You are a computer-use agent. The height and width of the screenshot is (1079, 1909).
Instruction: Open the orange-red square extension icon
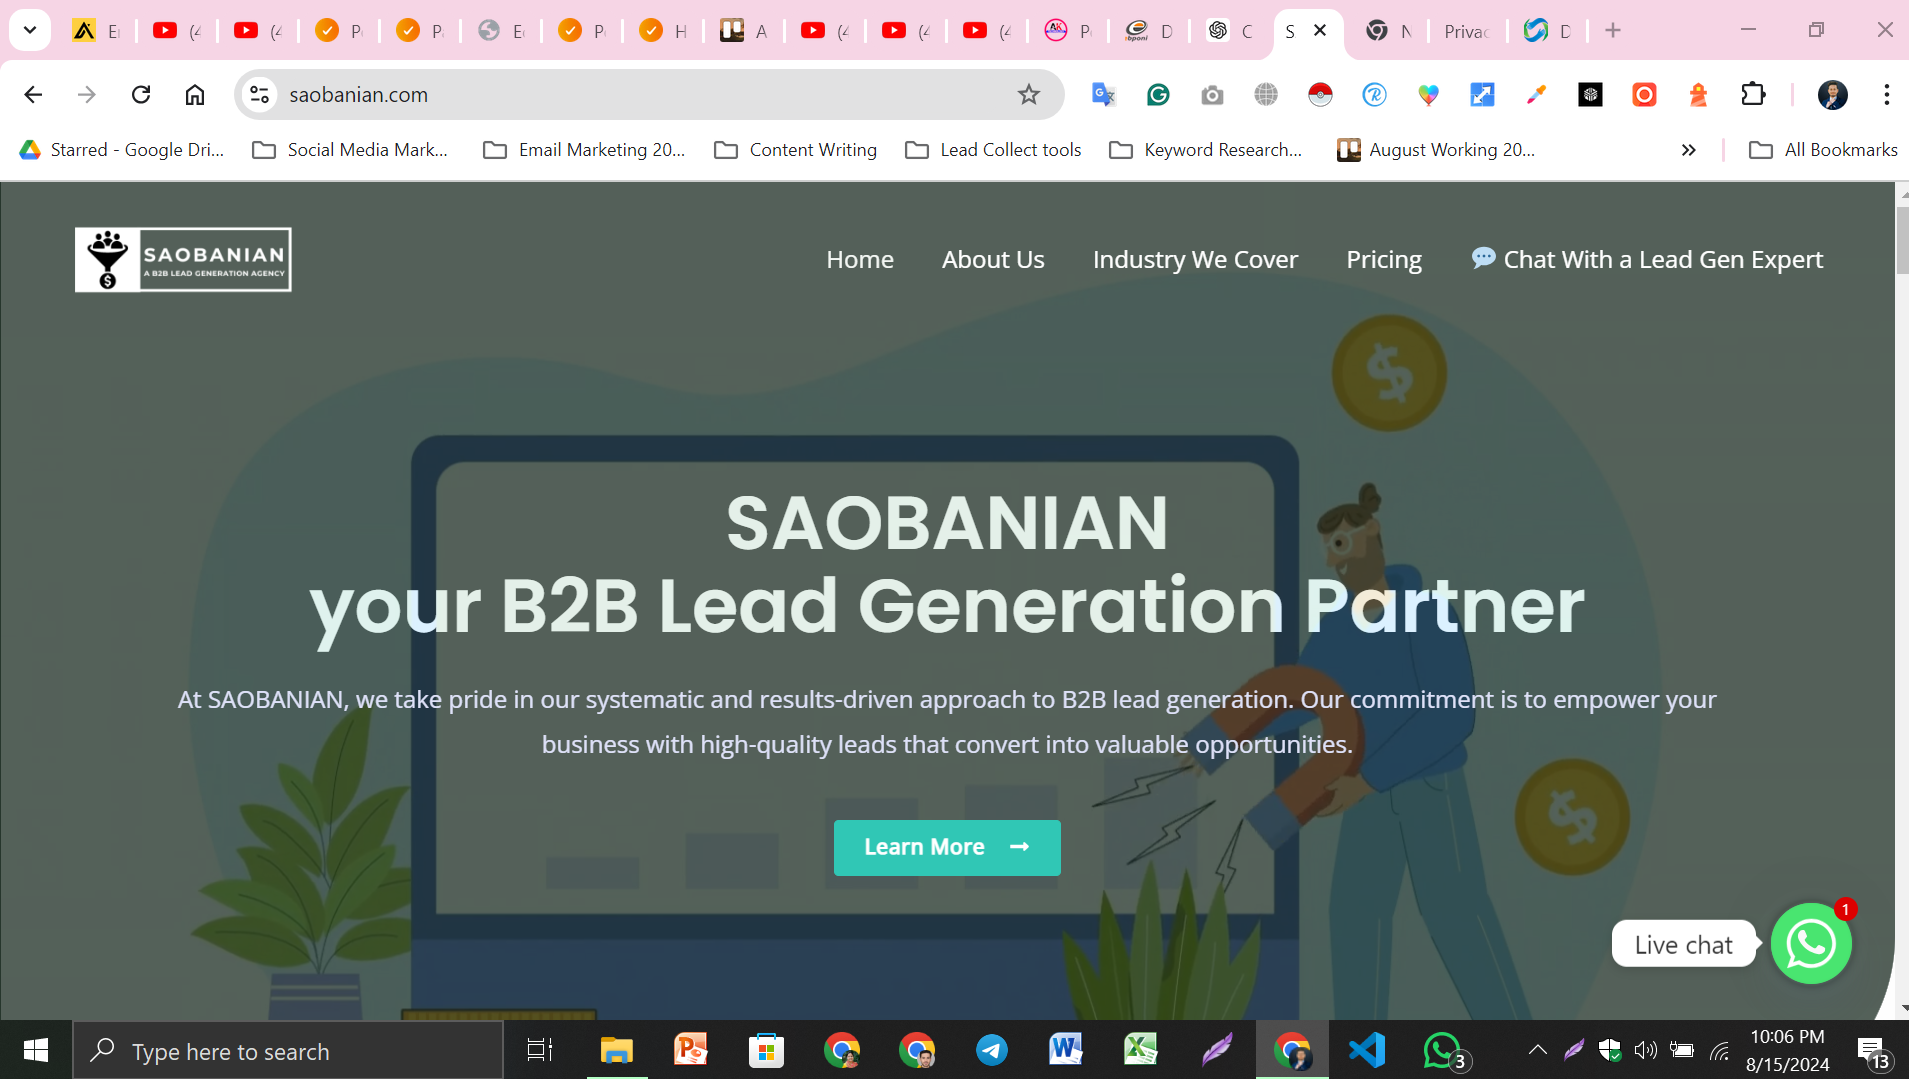pos(1644,94)
